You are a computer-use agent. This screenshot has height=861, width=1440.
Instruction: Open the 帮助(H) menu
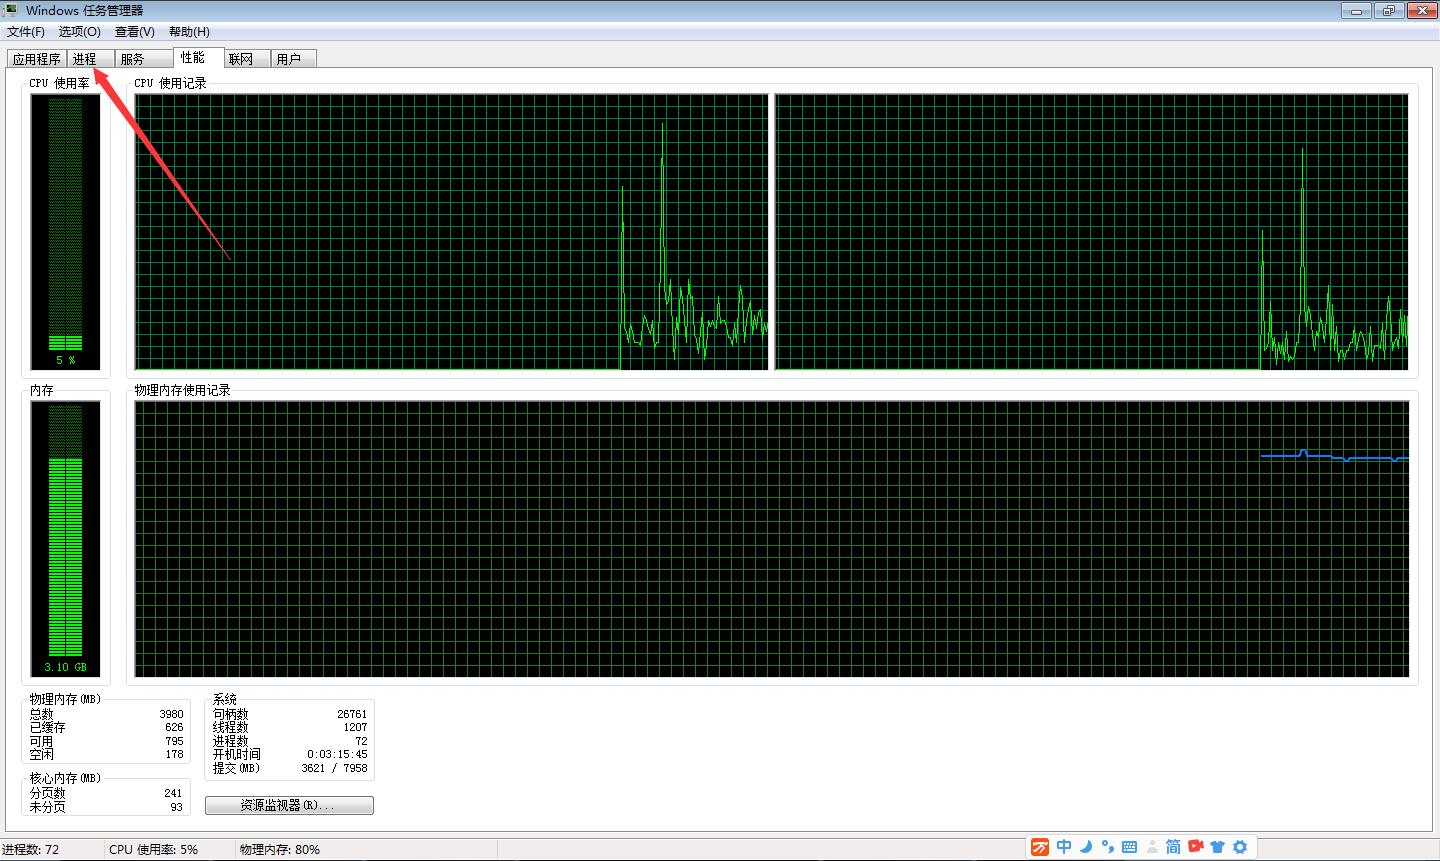pos(189,32)
